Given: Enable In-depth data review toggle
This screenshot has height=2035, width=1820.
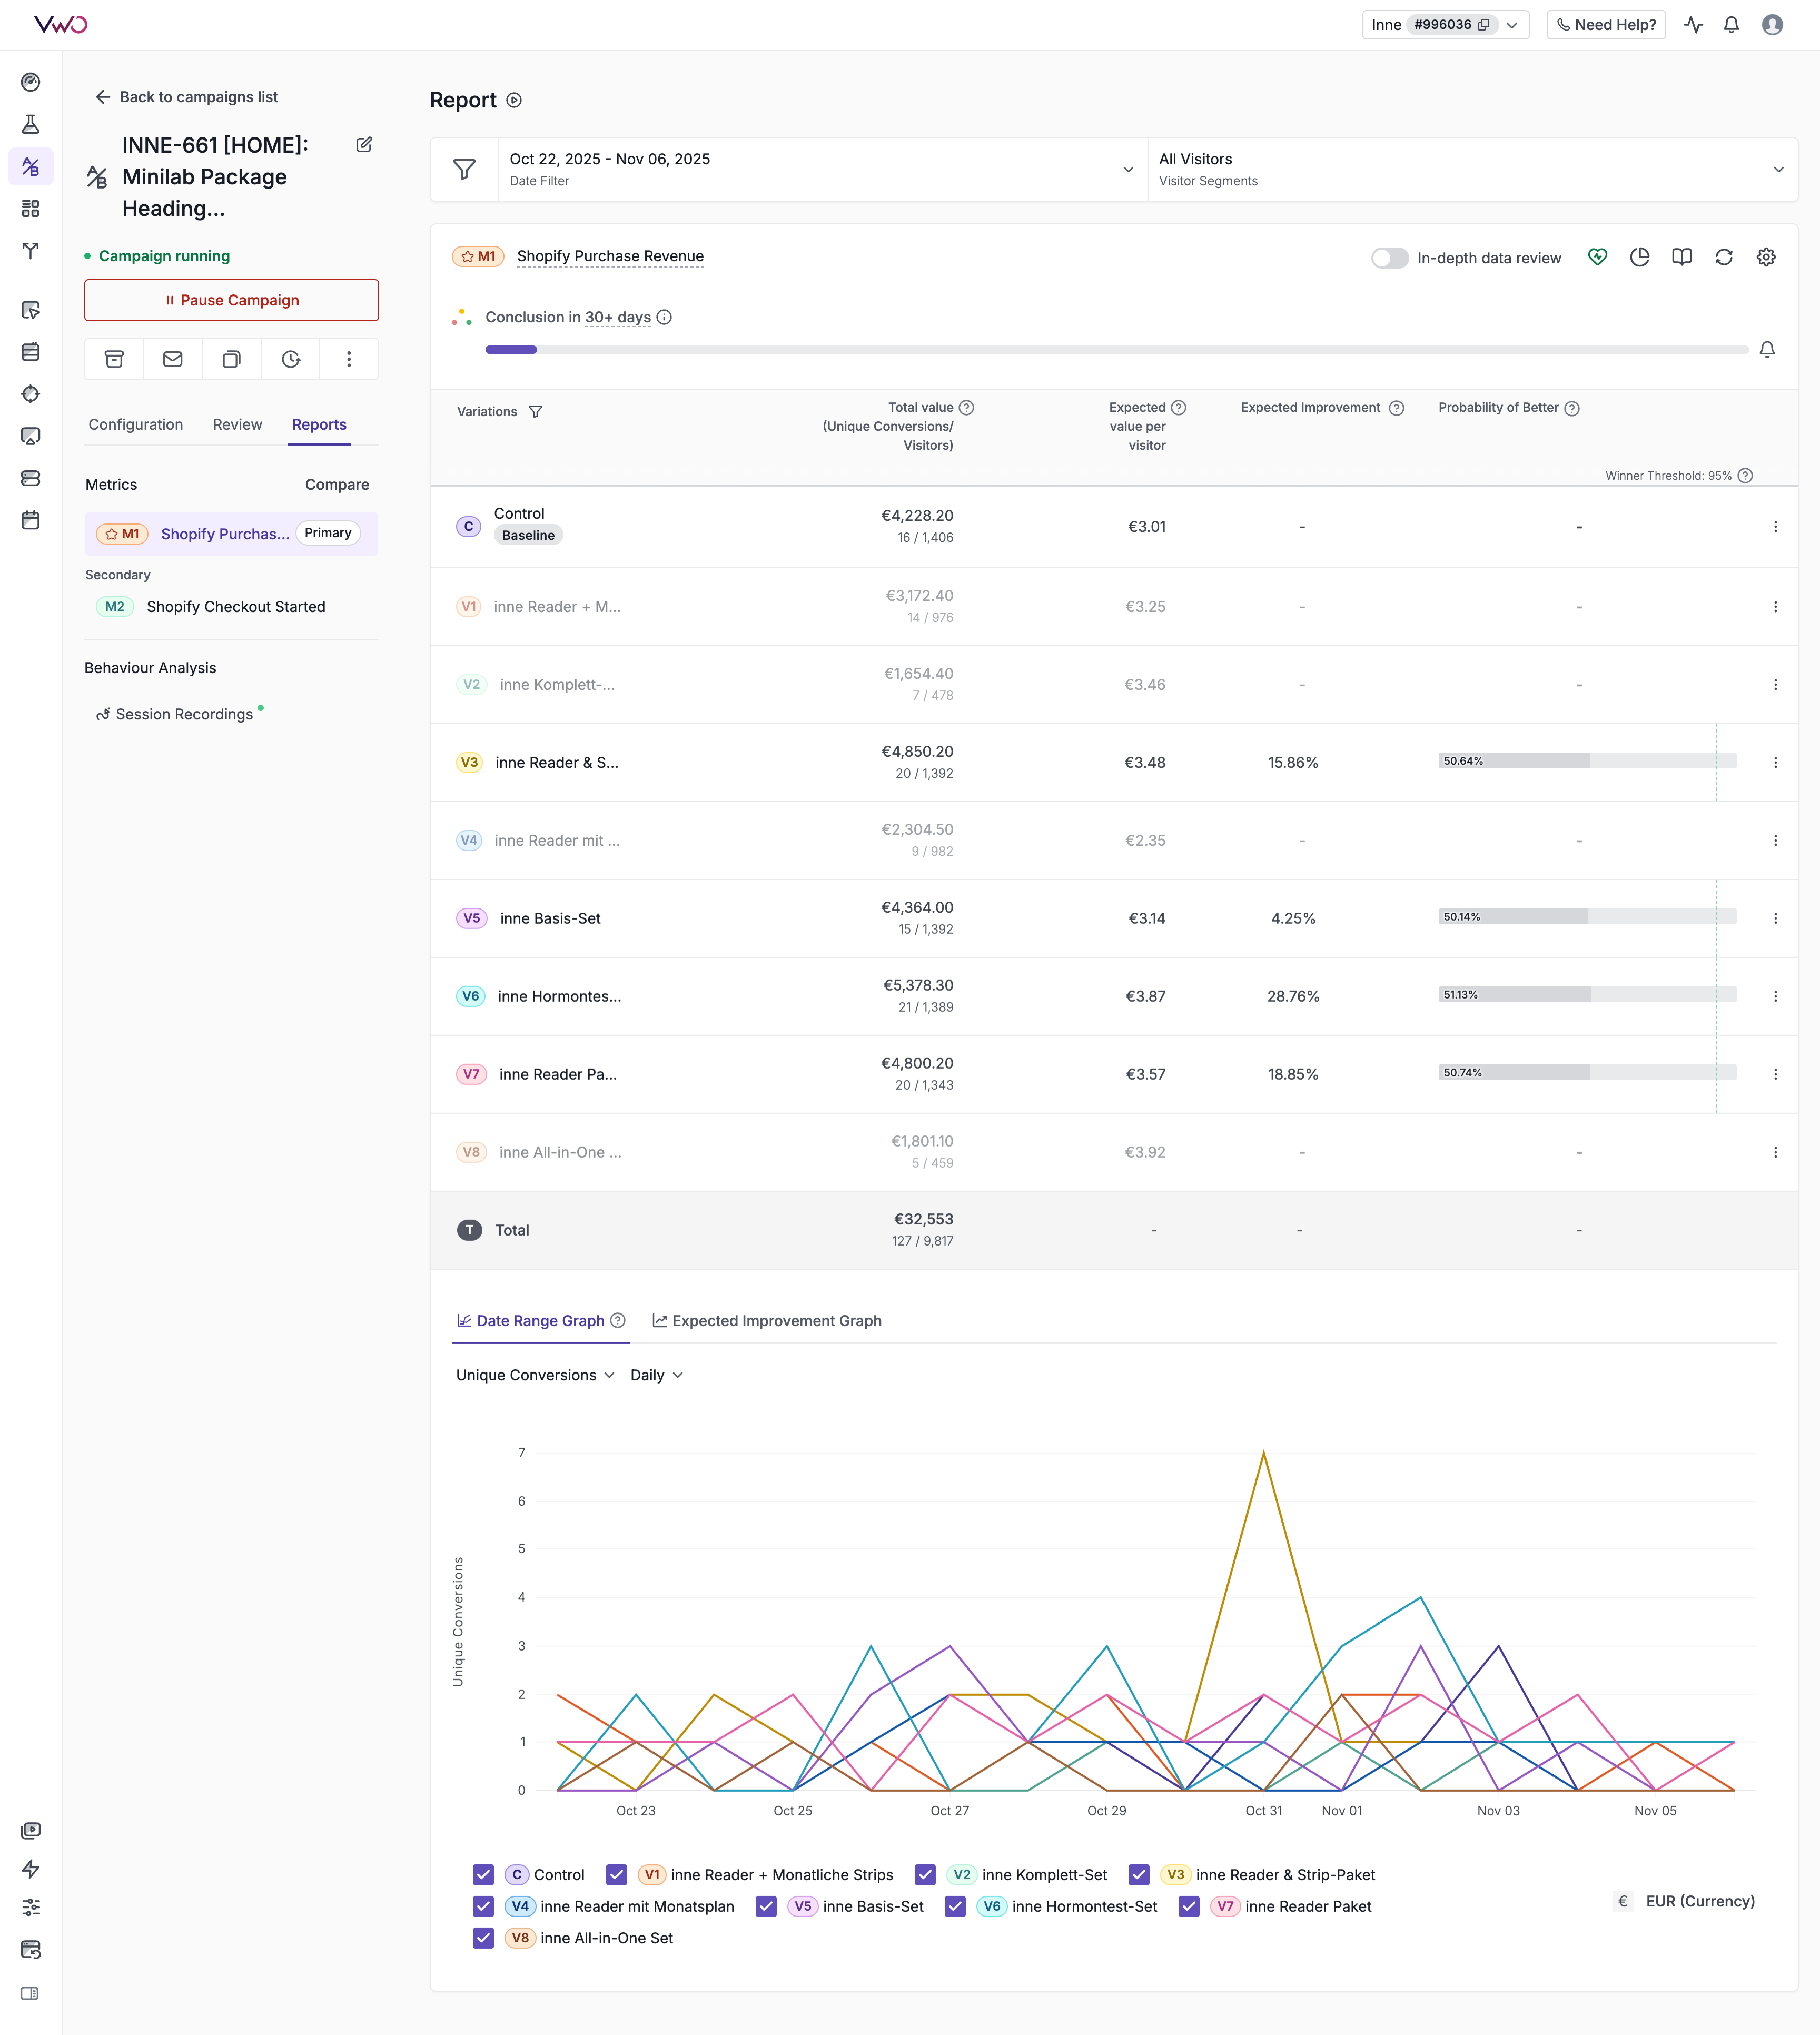Looking at the screenshot, I should [1389, 258].
